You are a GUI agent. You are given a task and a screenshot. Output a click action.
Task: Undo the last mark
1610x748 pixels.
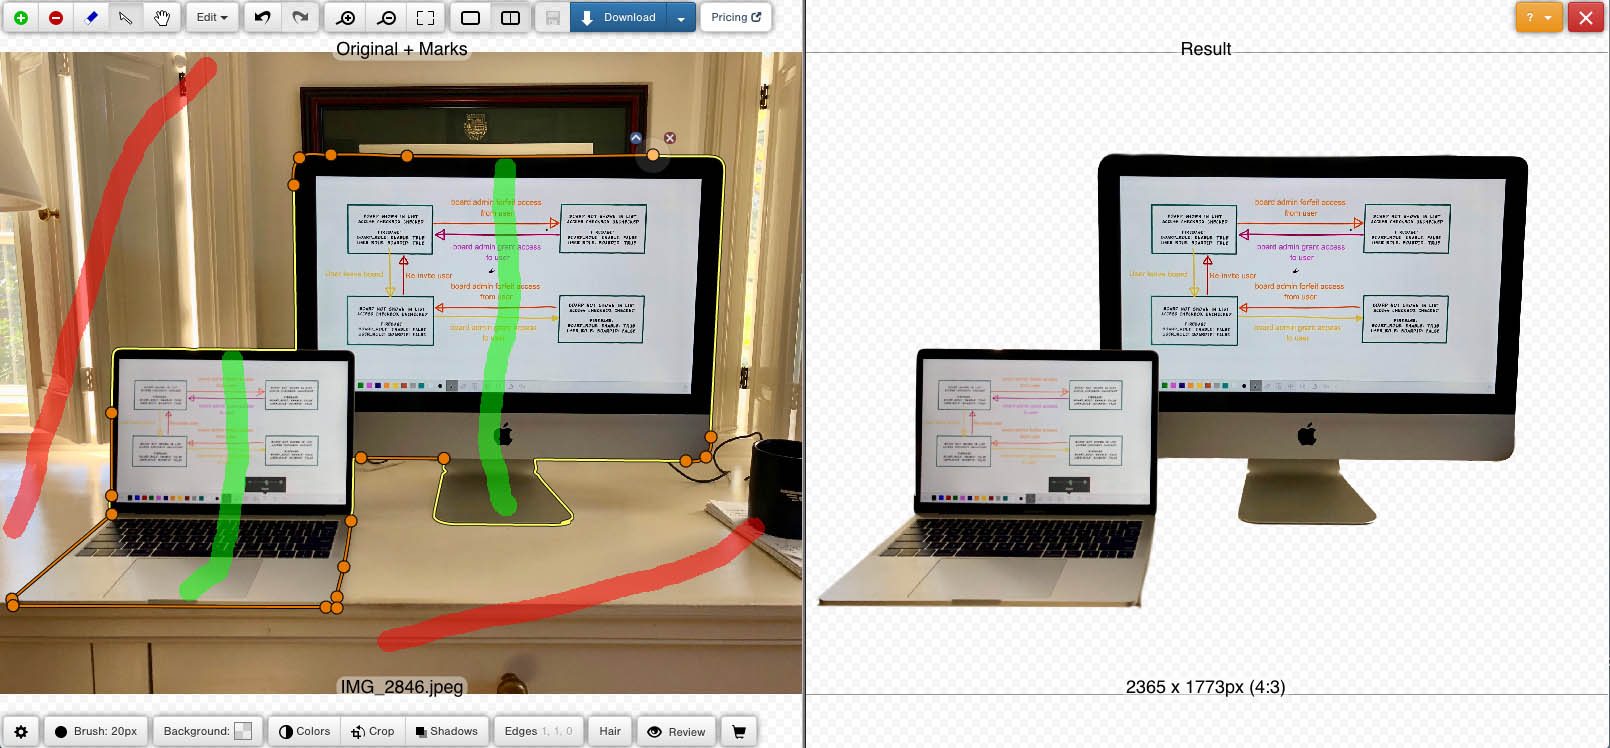point(262,18)
